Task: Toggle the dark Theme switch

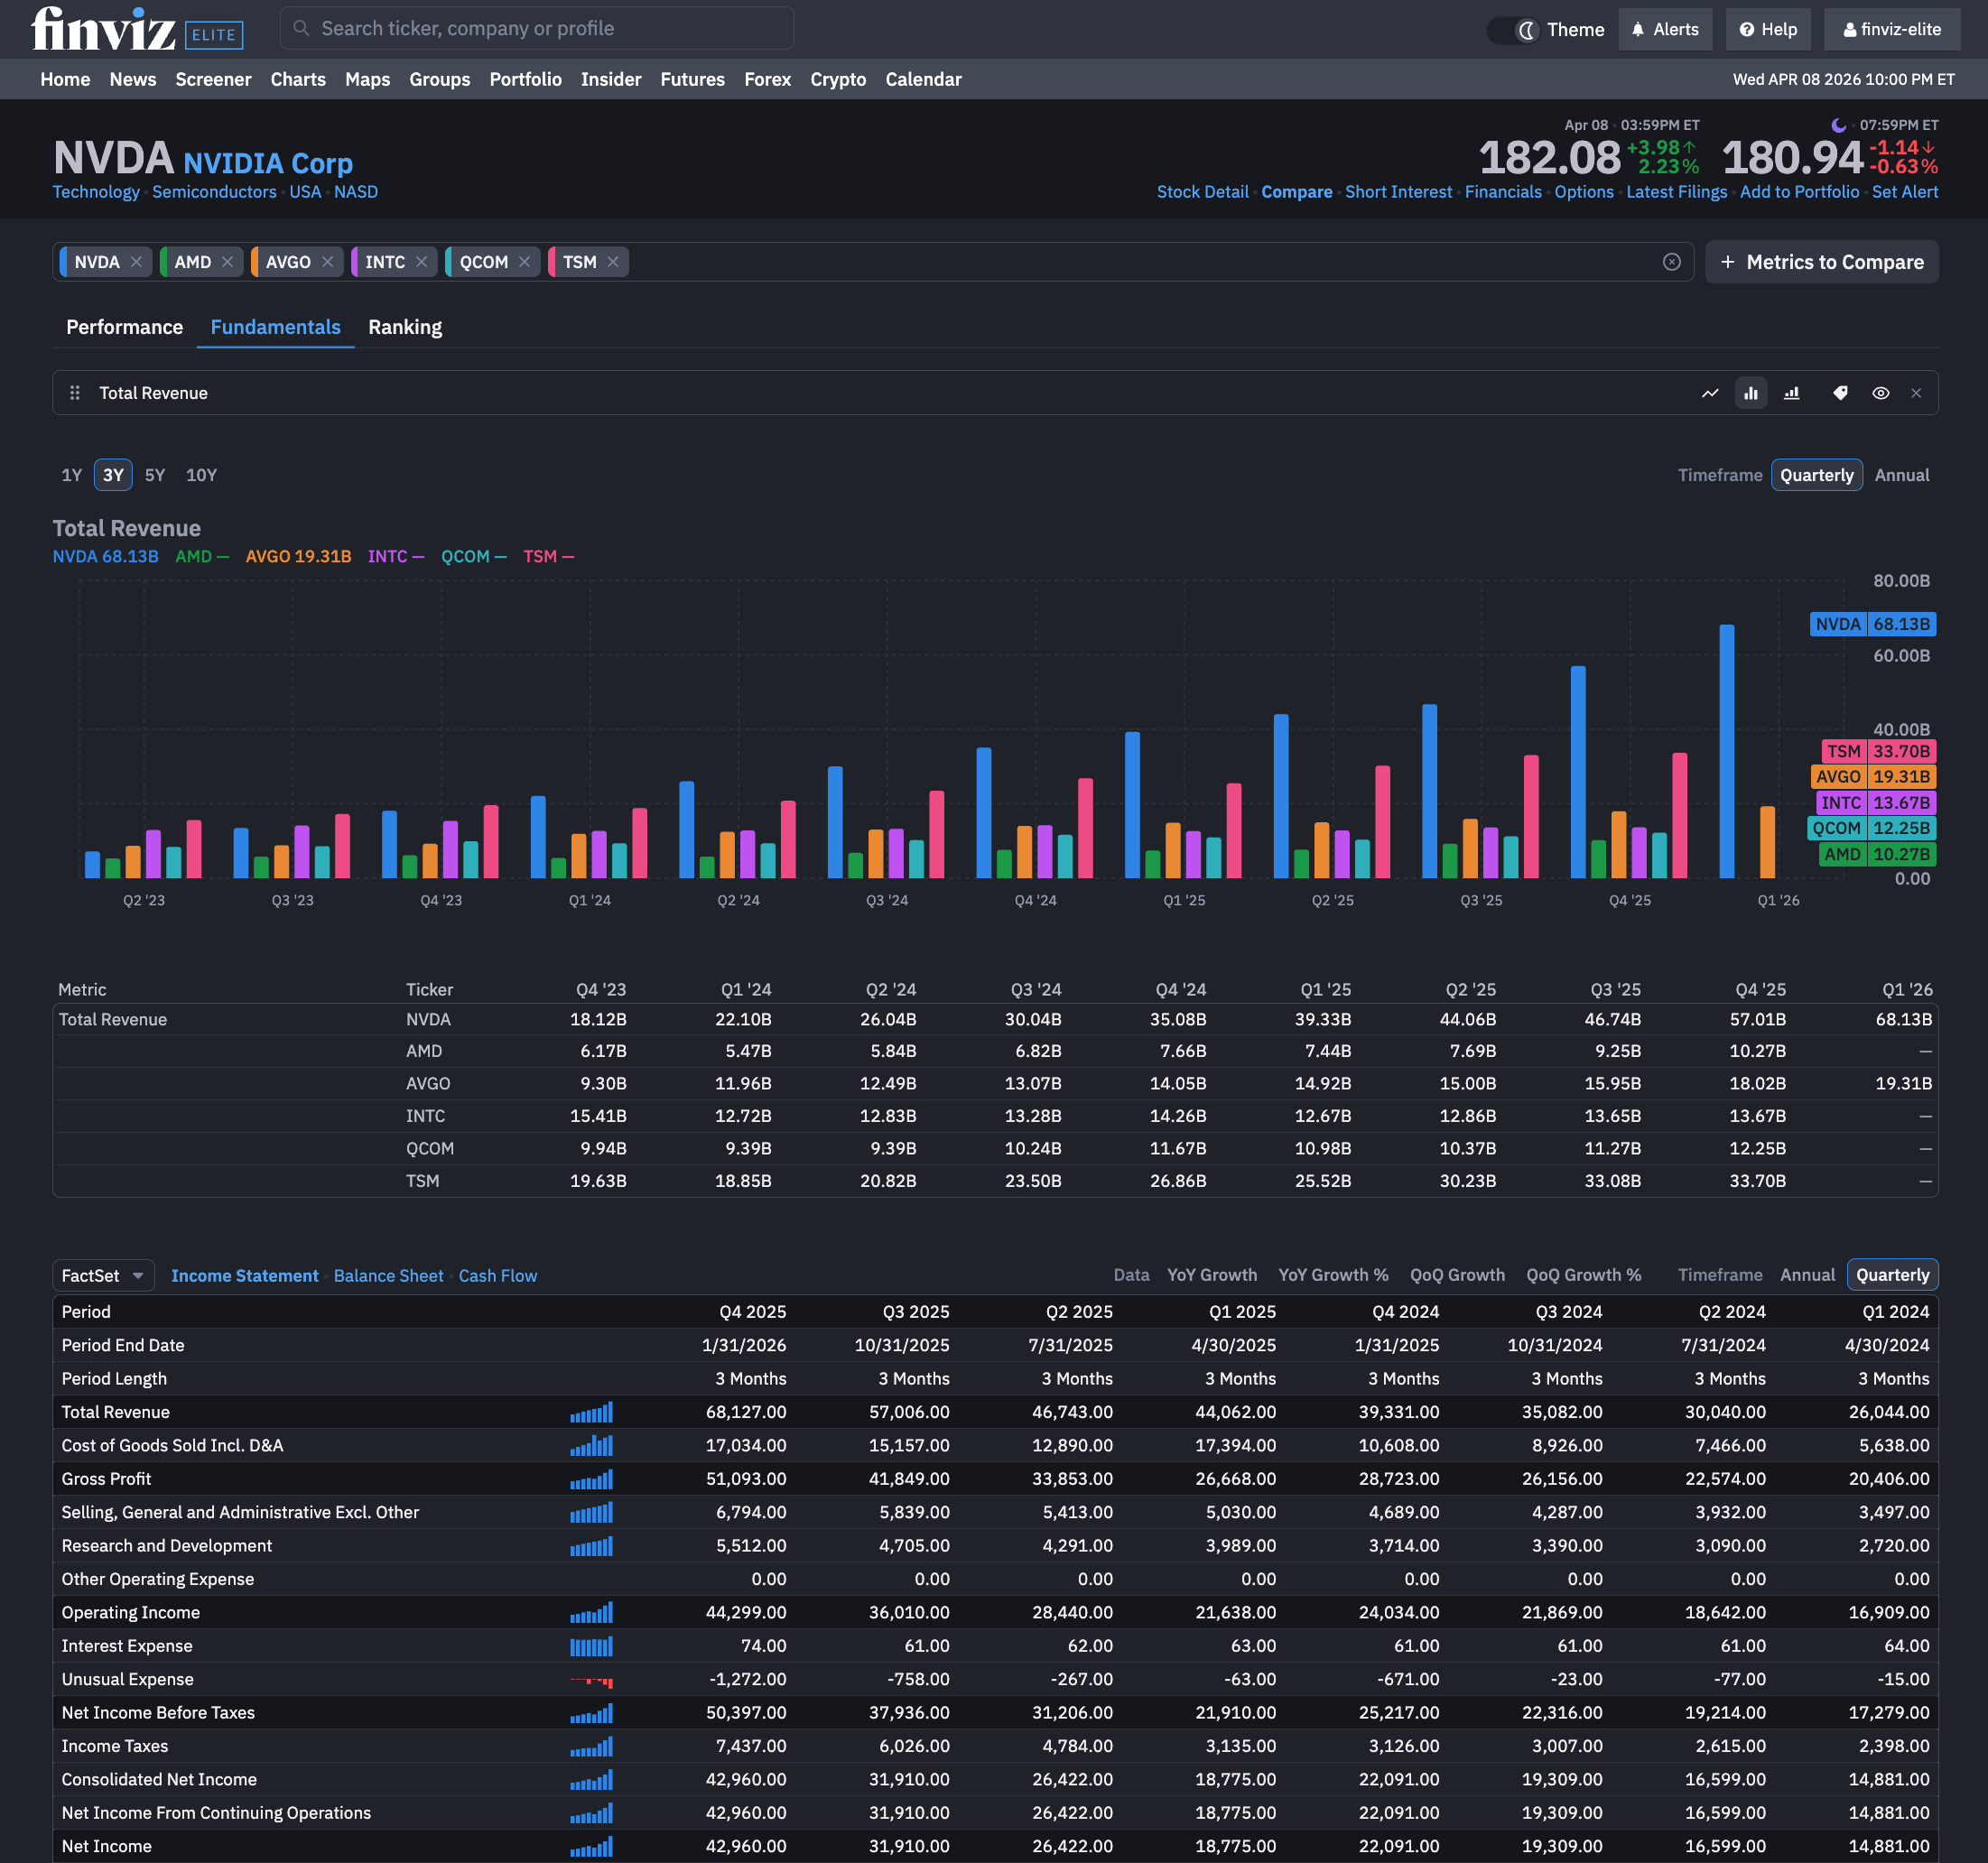Action: point(1512,30)
